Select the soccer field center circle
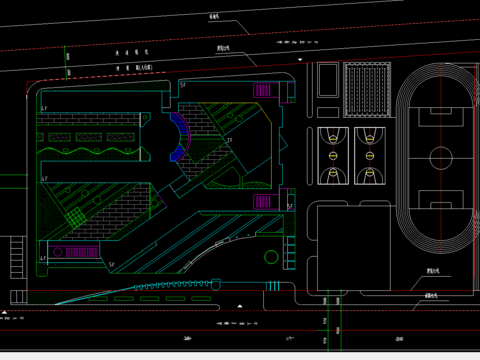 441,158
